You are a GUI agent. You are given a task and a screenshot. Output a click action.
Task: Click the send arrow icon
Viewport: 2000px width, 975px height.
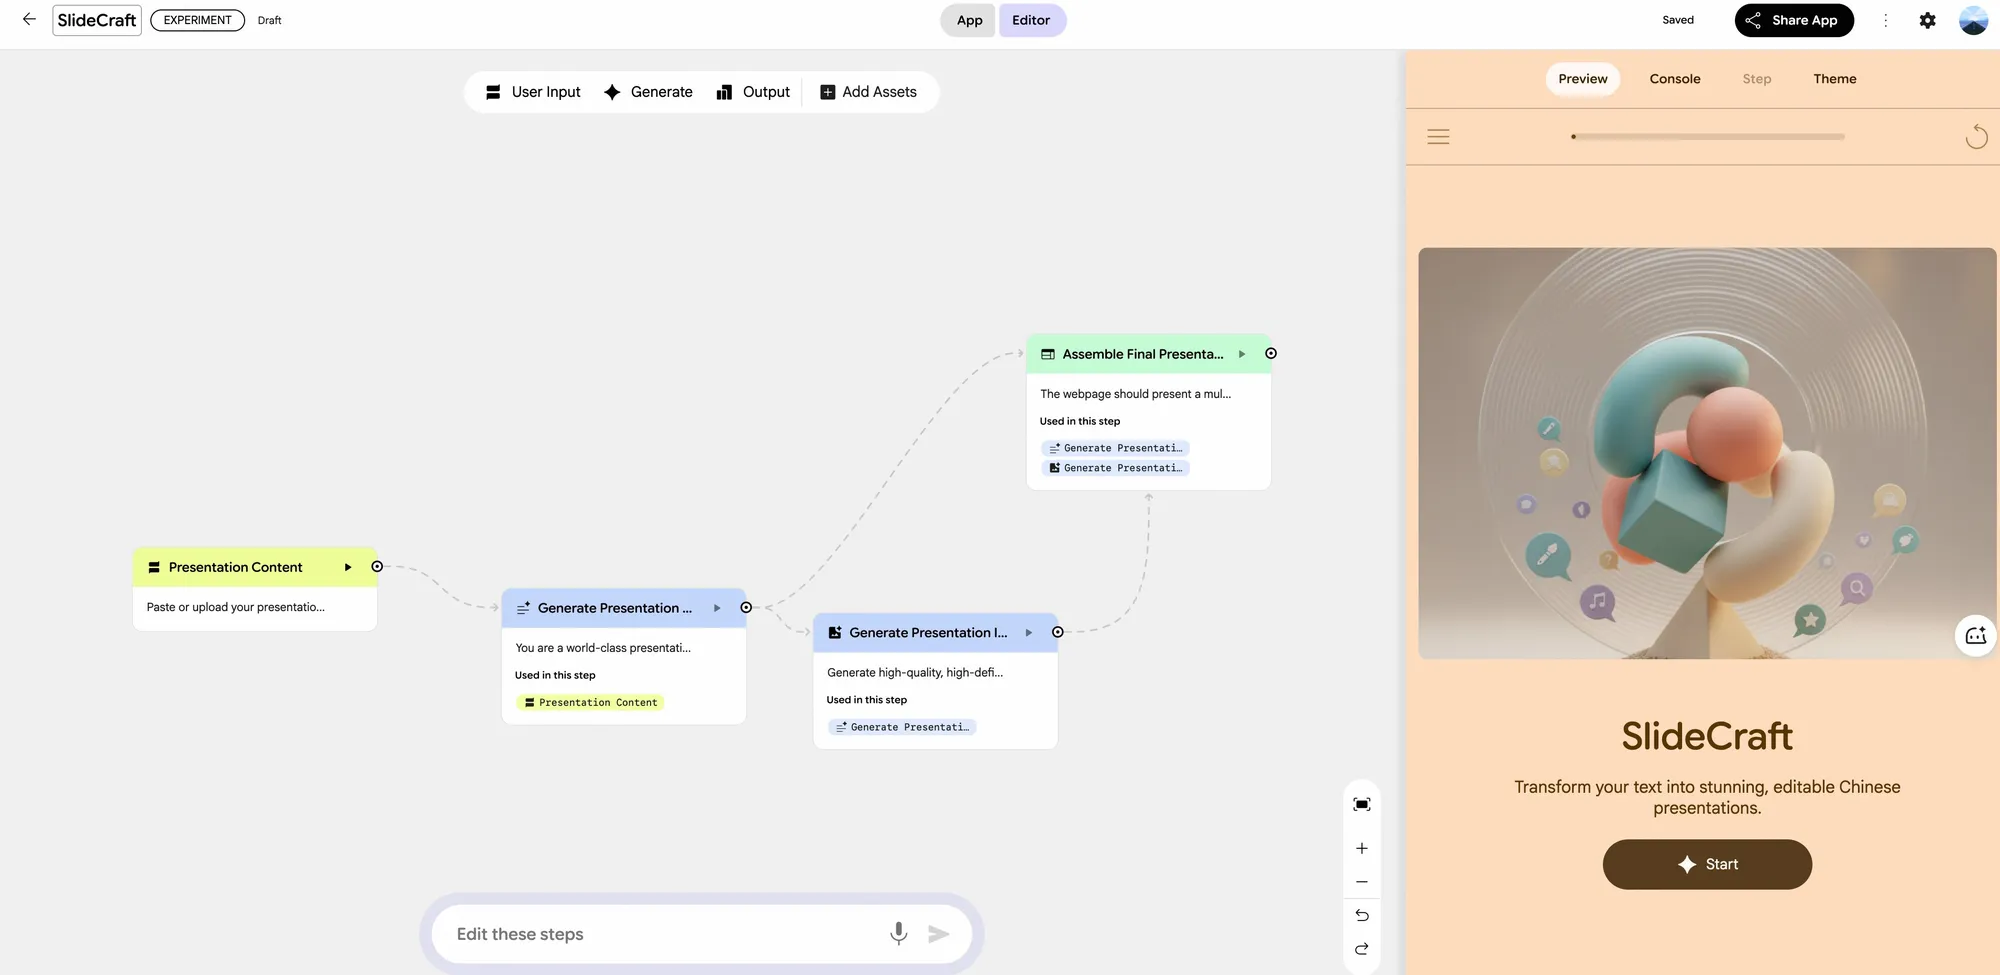pyautogui.click(x=938, y=934)
